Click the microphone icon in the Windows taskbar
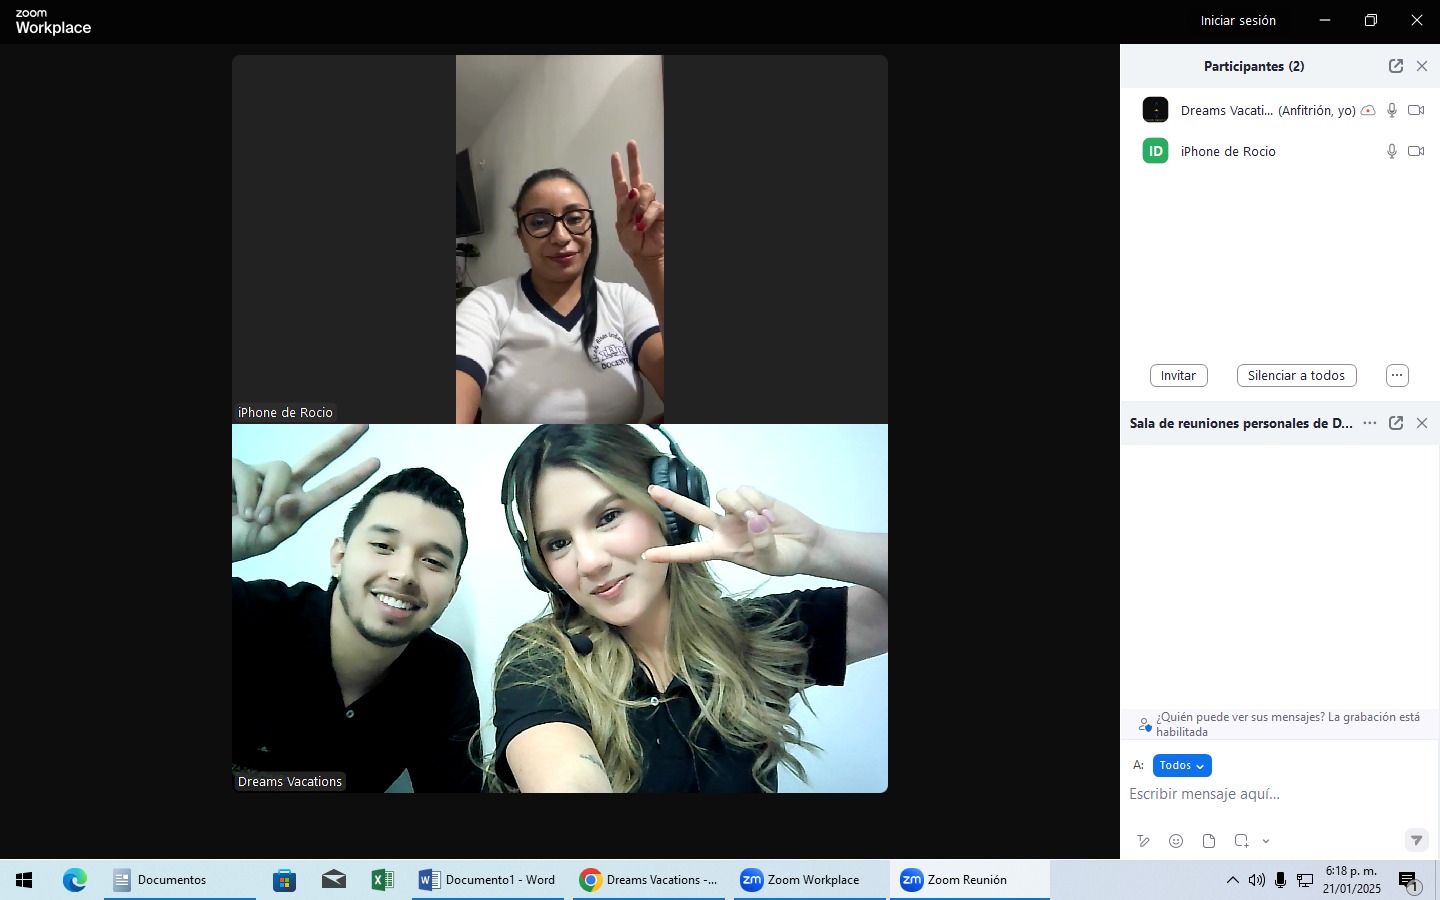The image size is (1440, 900). point(1281,881)
